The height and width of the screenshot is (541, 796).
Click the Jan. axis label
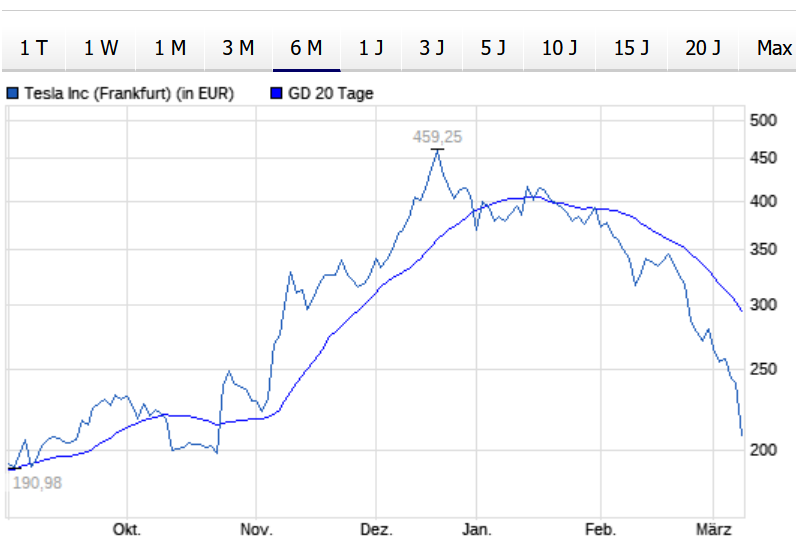pyautogui.click(x=477, y=530)
